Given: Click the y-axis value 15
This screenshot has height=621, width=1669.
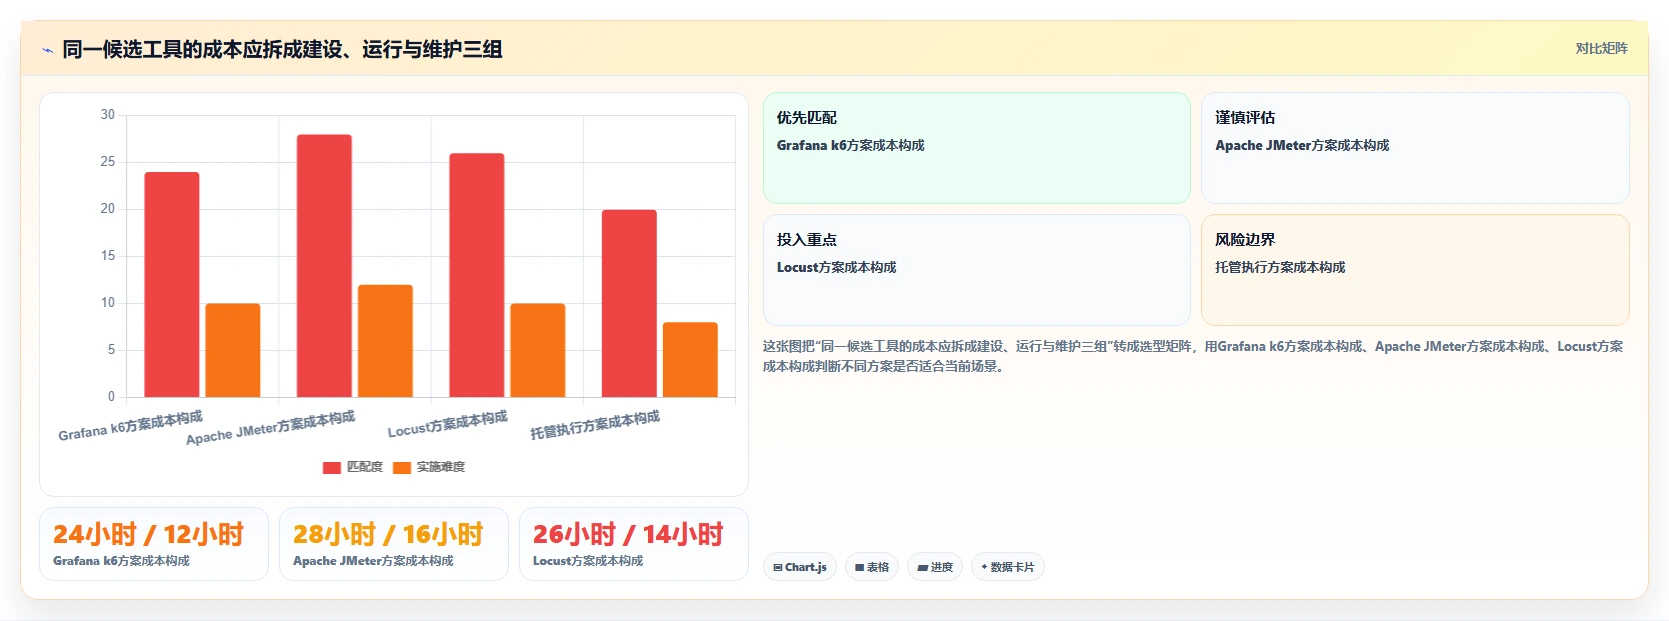Looking at the screenshot, I should pyautogui.click(x=108, y=256).
